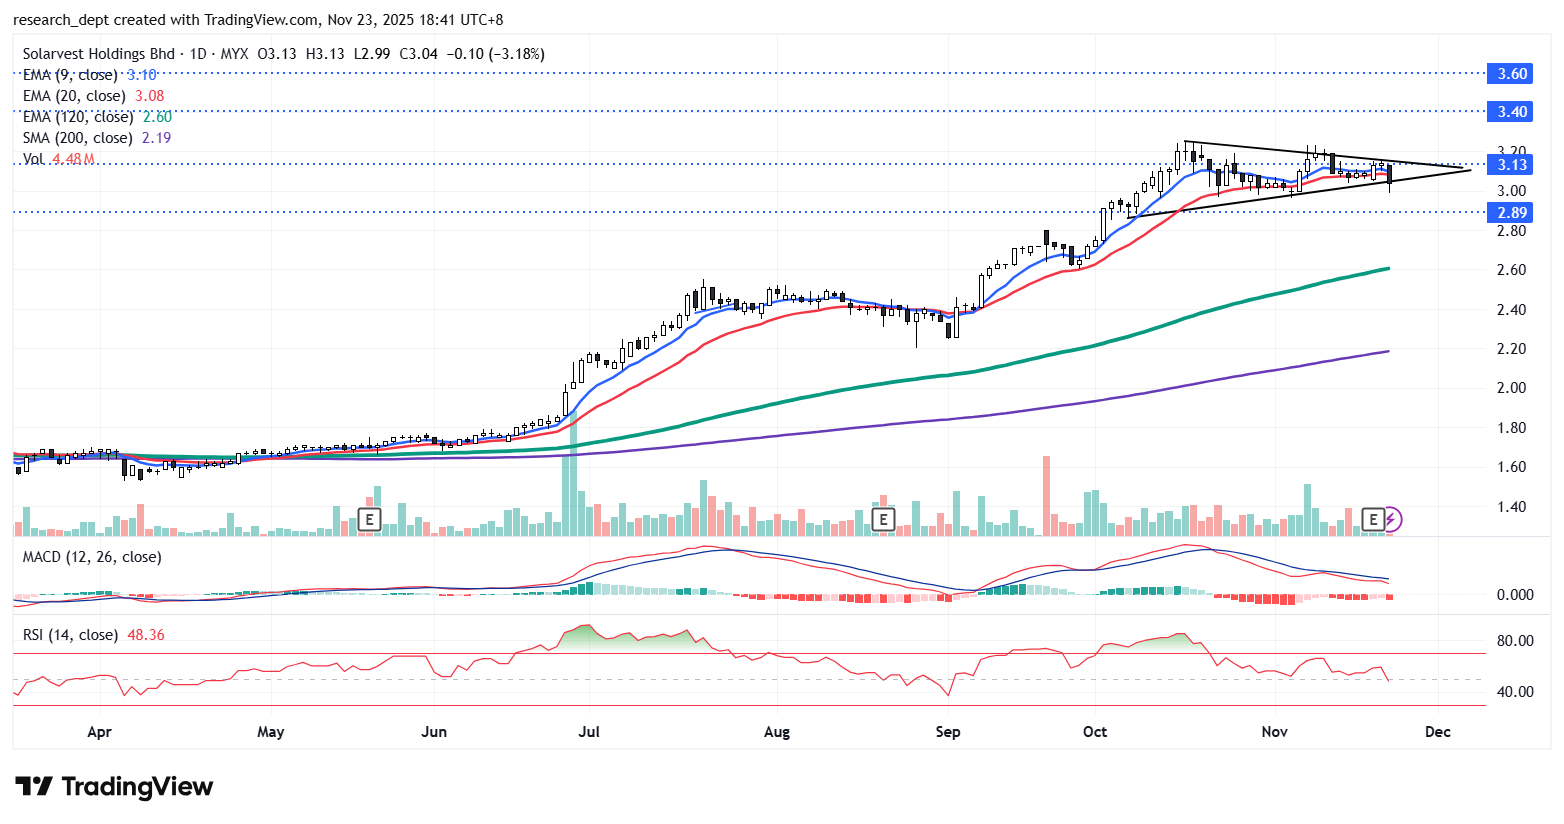Click the earnings E marker in May

(370, 519)
